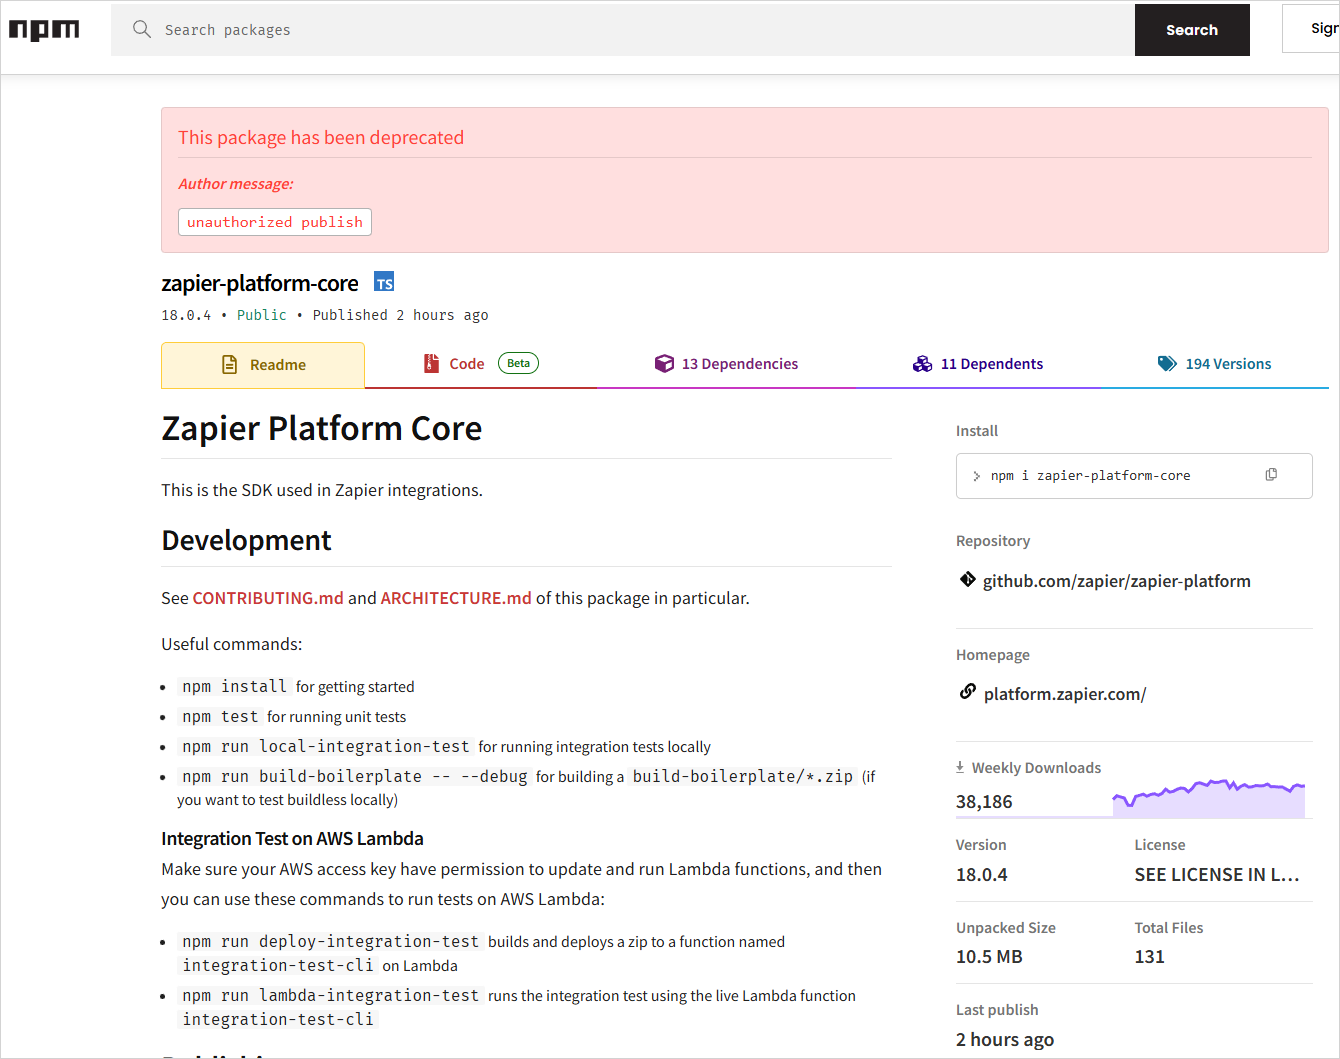The image size is (1340, 1059).
Task: Open the 194 Versions tab
Action: tap(1228, 363)
